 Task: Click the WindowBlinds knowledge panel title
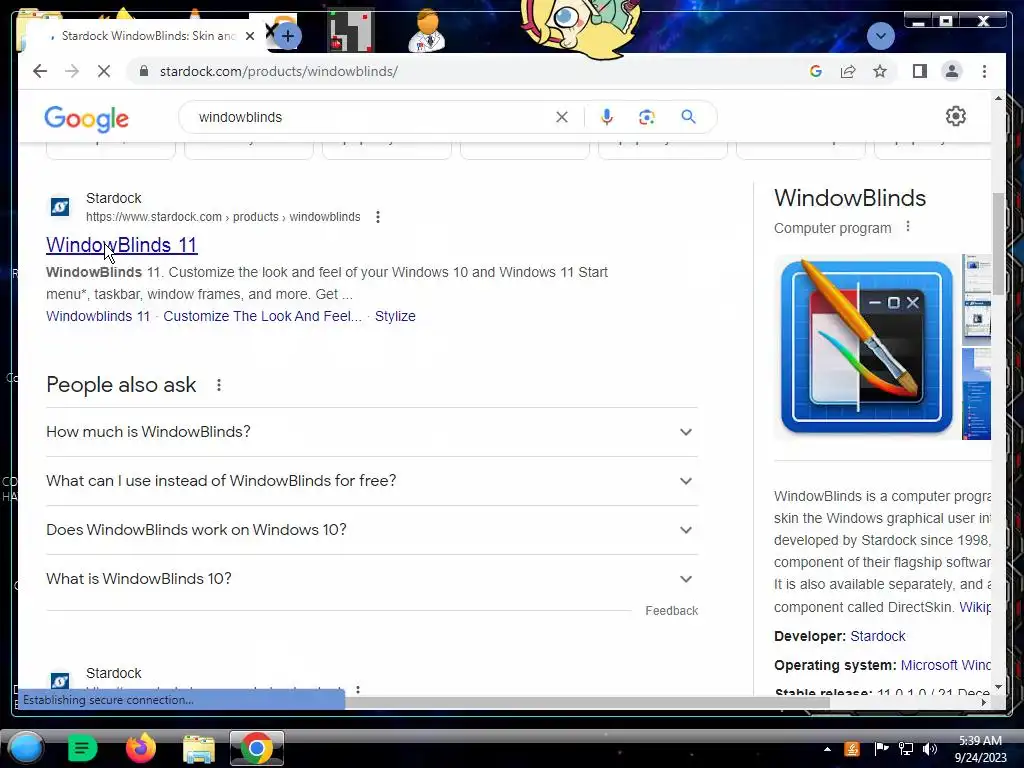click(850, 198)
